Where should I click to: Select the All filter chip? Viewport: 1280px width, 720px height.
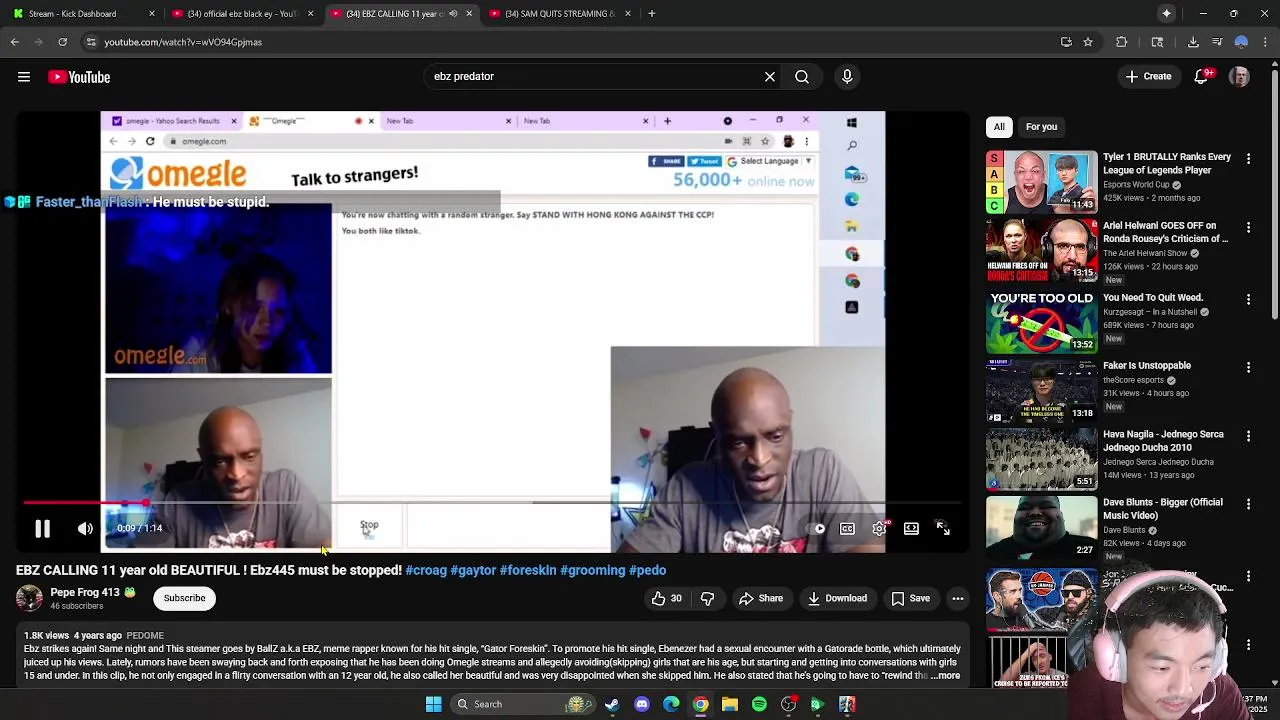[999, 126]
